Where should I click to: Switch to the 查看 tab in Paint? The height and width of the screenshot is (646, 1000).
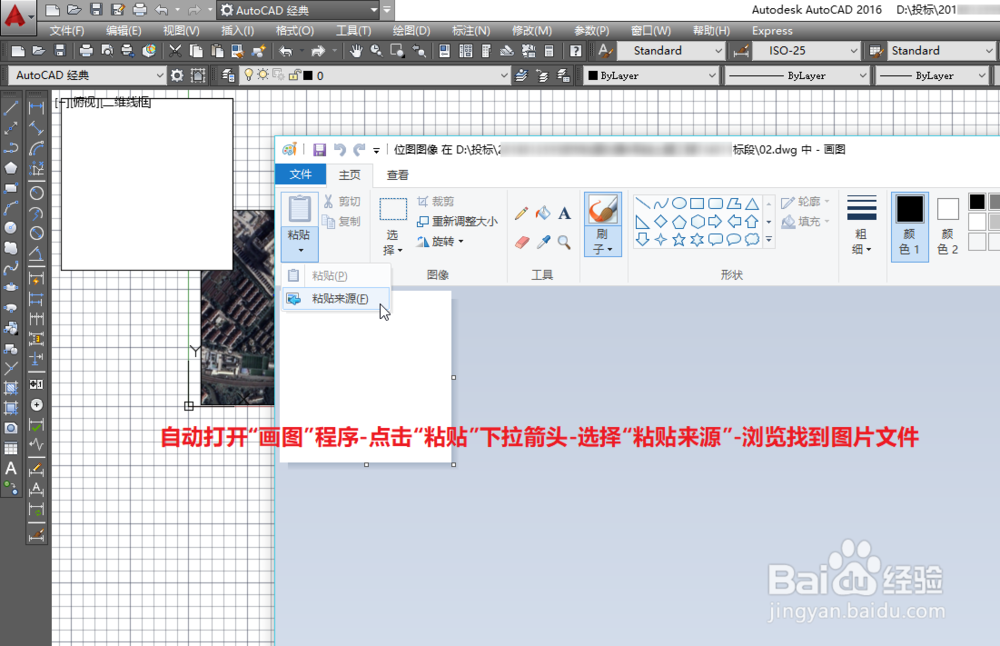coord(397,175)
